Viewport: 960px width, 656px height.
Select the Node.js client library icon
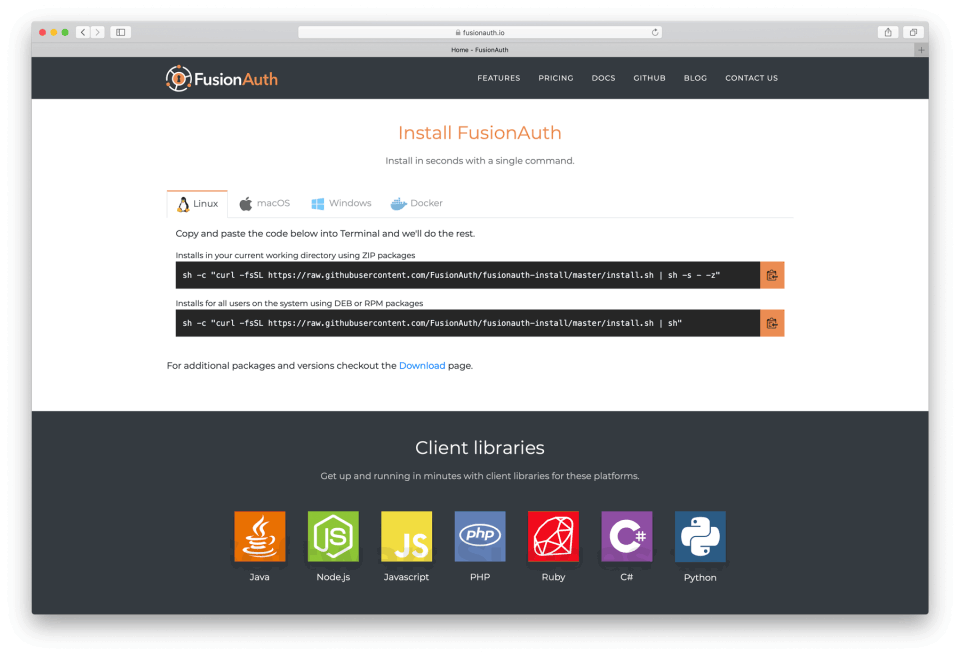[333, 536]
